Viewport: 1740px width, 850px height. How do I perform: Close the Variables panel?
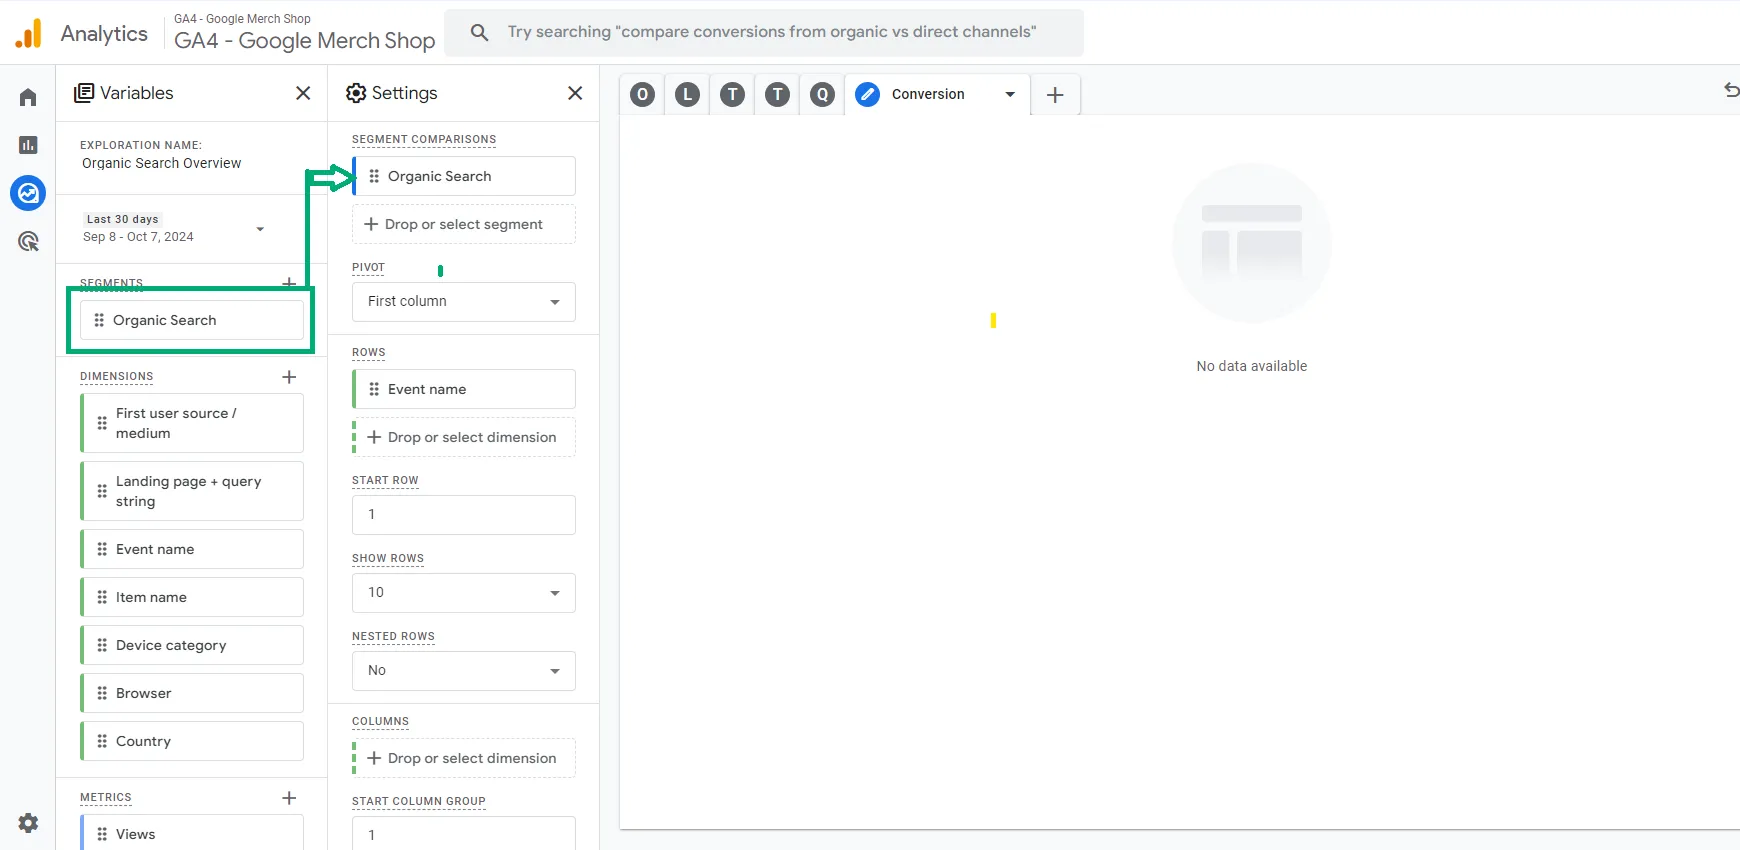pyautogui.click(x=303, y=93)
